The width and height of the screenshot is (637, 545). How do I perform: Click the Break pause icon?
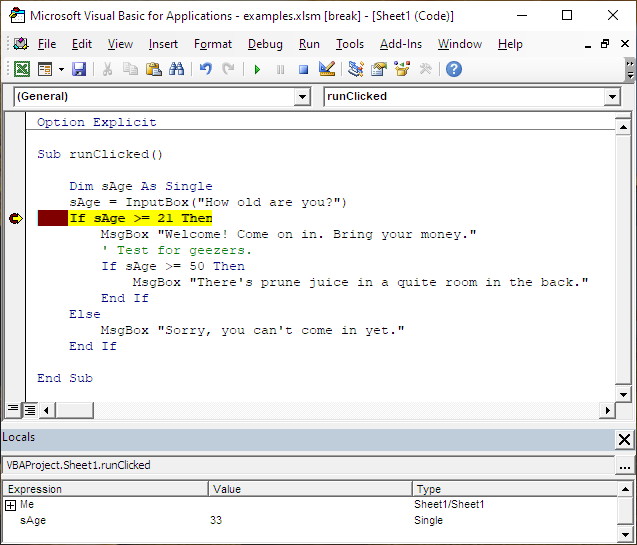280,69
